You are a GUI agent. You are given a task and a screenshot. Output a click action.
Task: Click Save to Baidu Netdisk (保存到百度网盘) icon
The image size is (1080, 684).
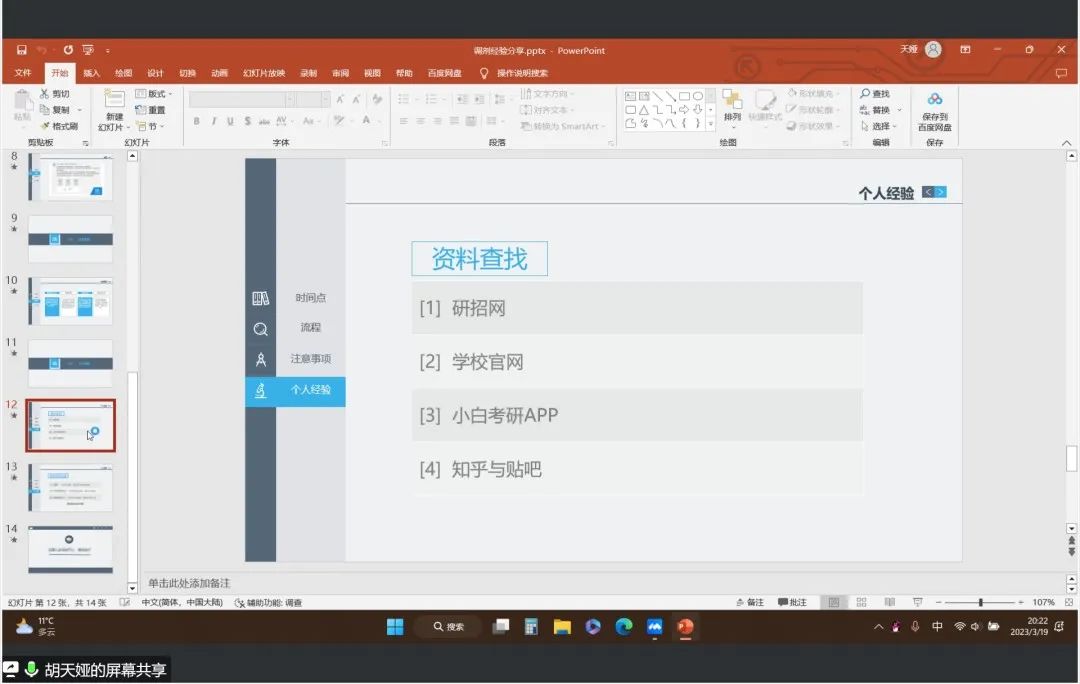coord(934,100)
